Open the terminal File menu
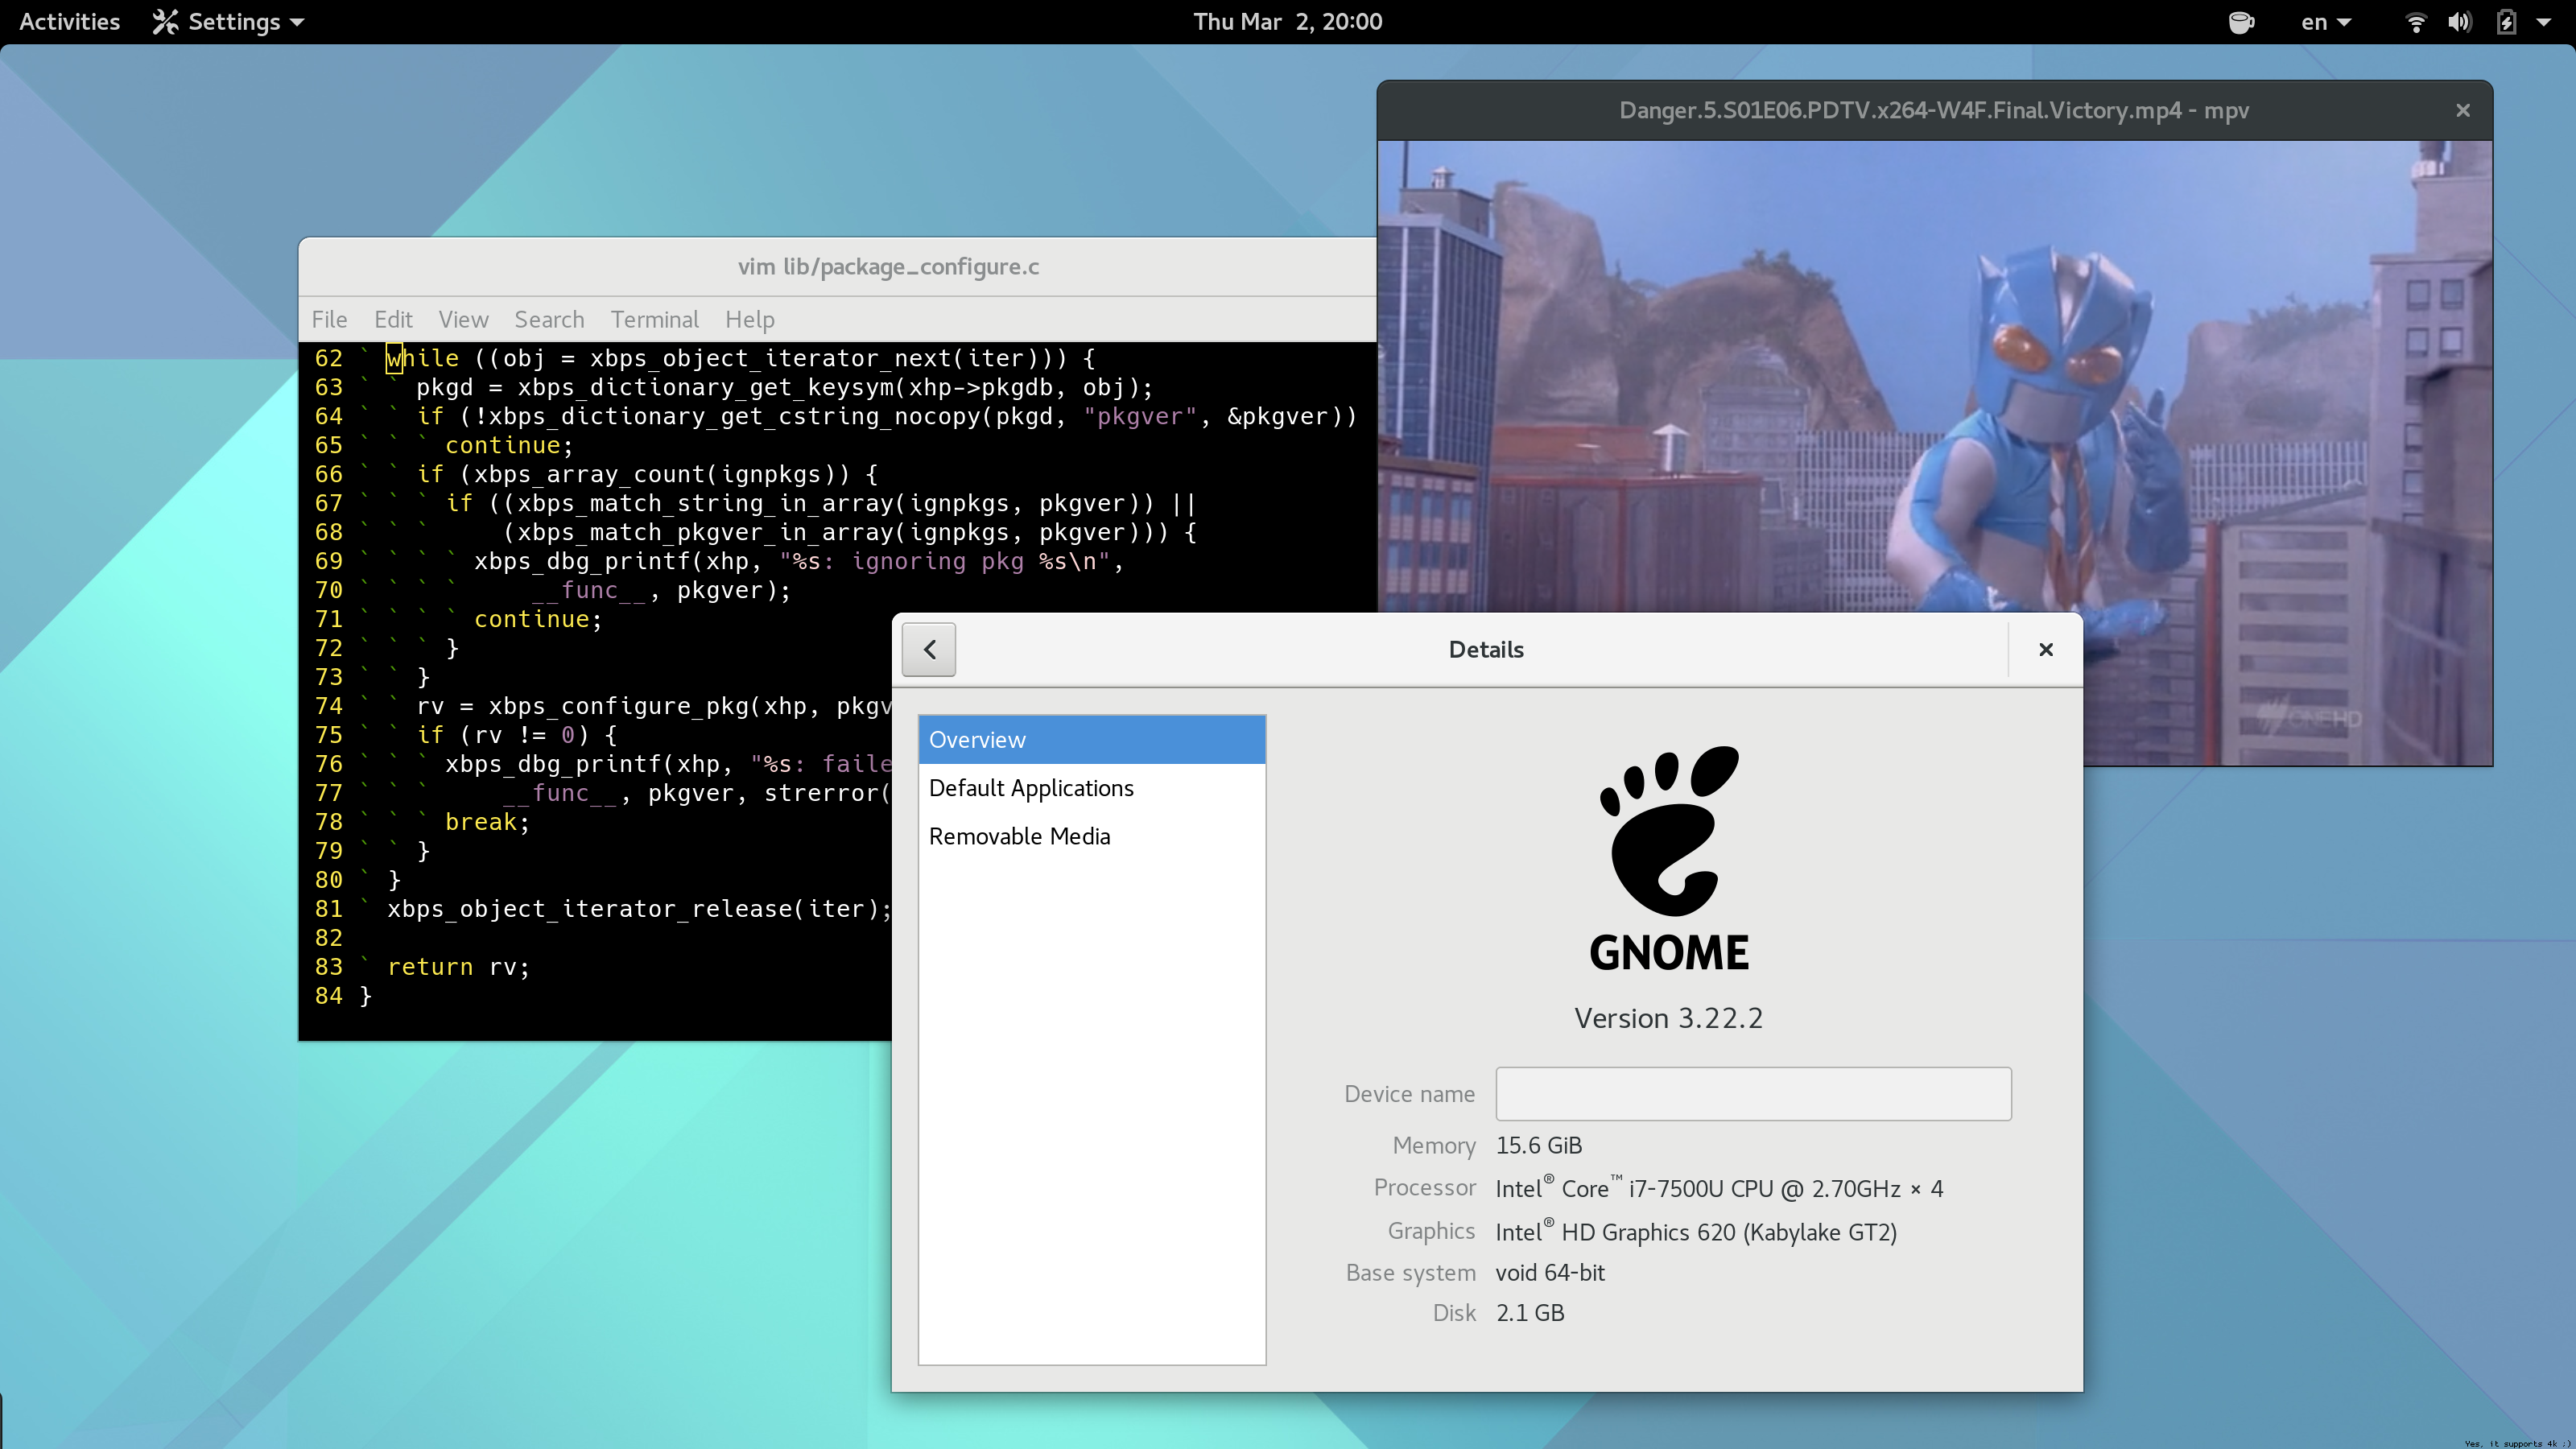Screen dimensions: 2576x1449 pos(329,320)
